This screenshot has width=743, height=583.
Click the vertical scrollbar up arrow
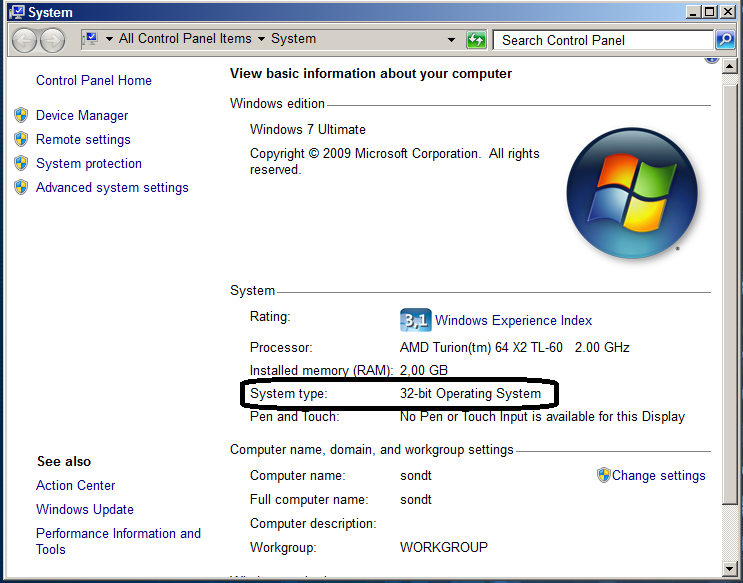click(729, 66)
